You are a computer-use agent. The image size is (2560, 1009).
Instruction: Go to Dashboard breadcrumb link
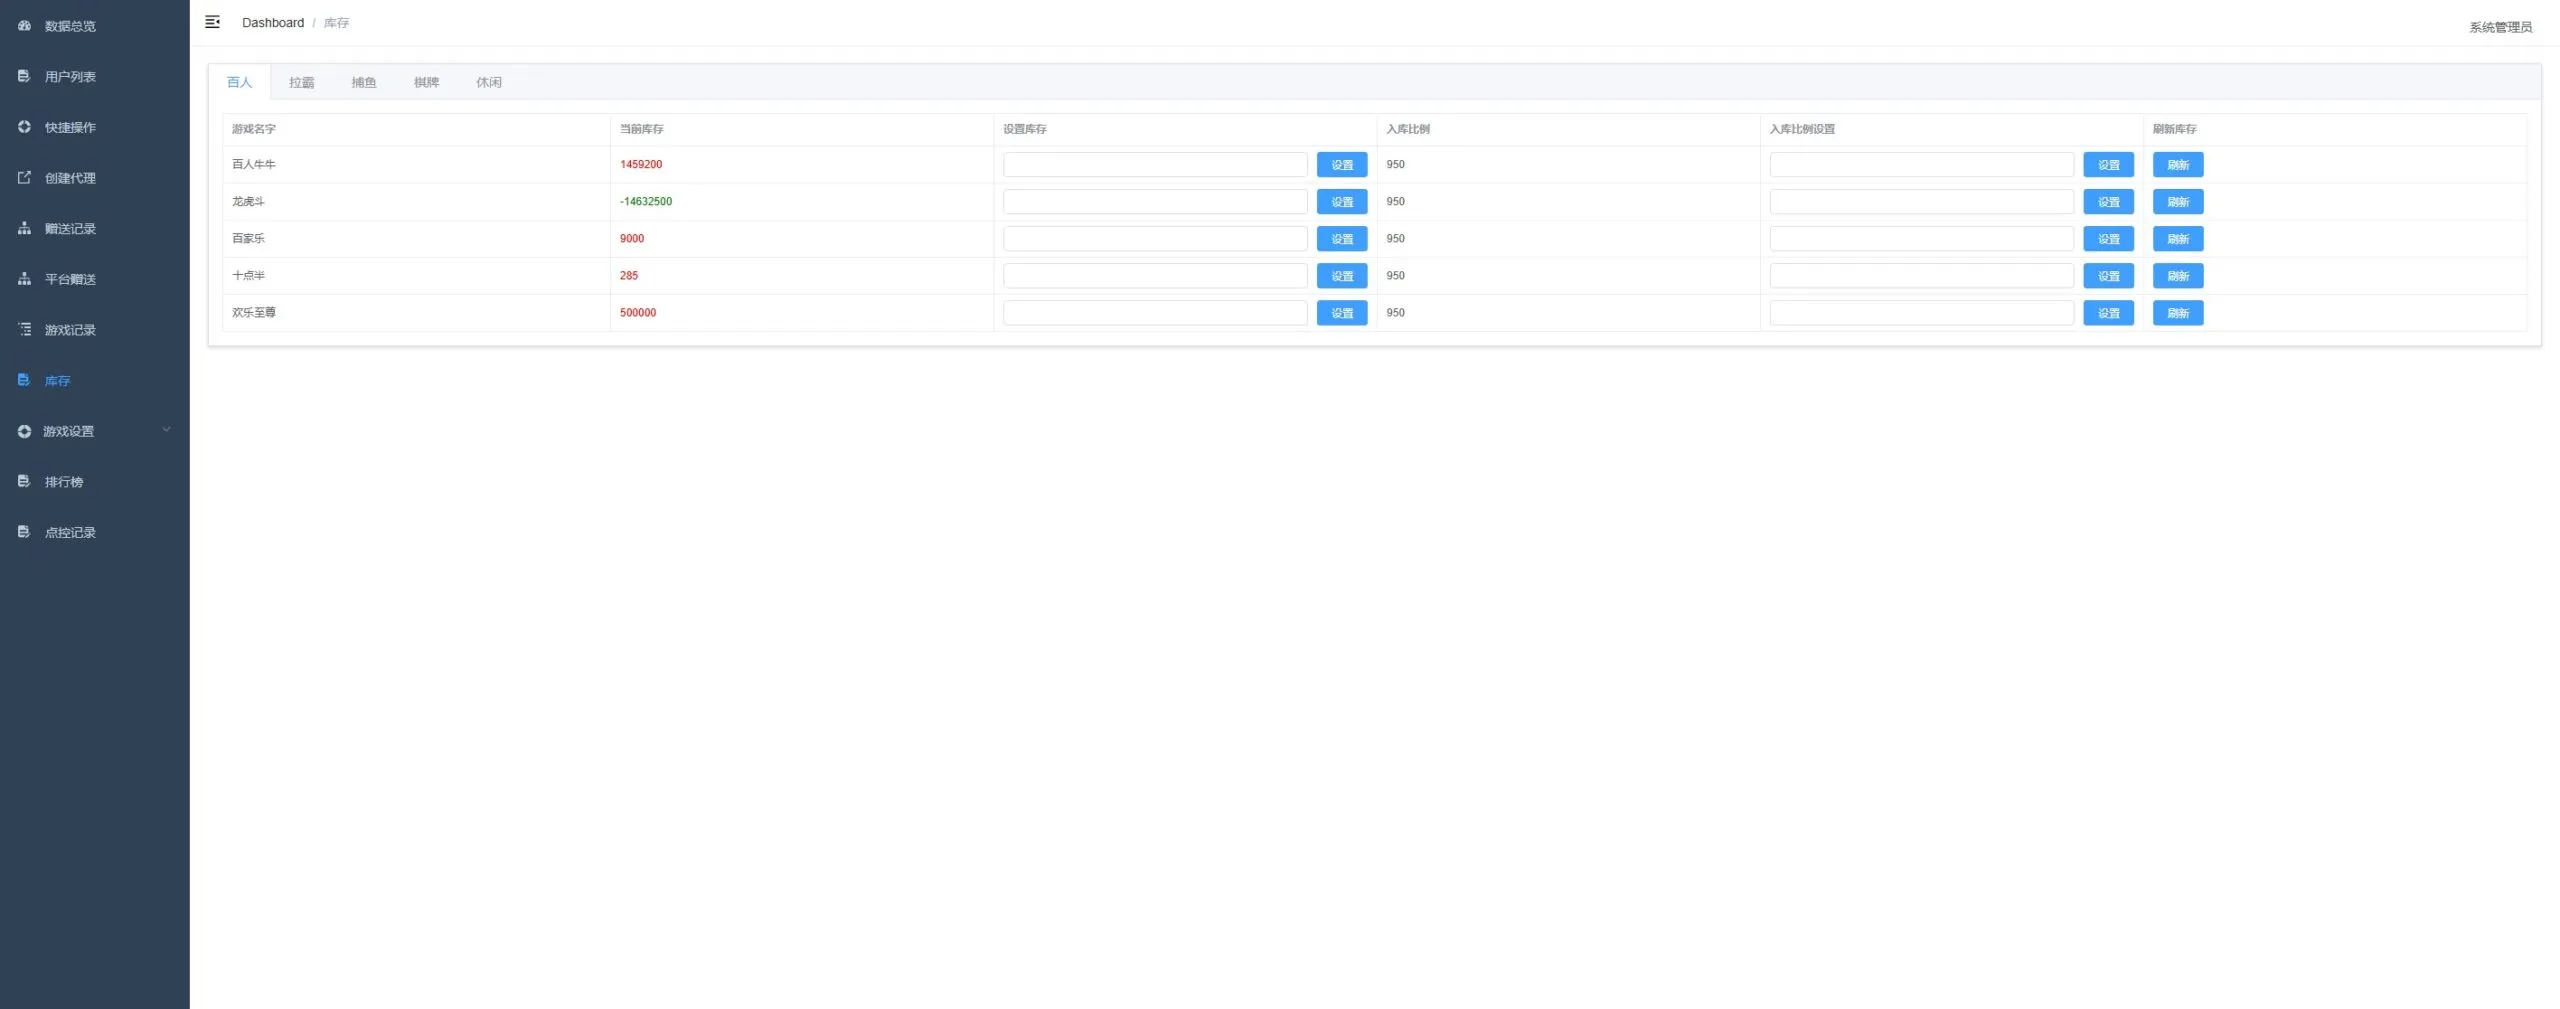point(273,22)
